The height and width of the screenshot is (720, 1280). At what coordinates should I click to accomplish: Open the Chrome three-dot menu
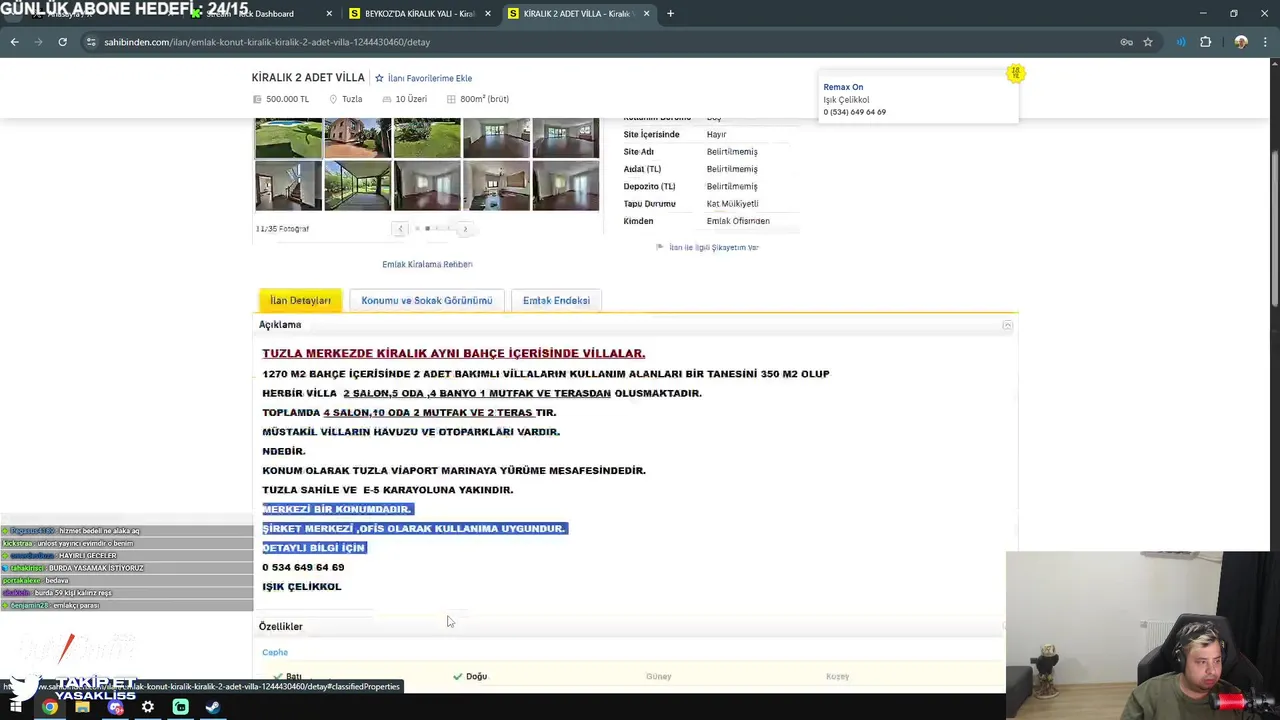[1267, 42]
